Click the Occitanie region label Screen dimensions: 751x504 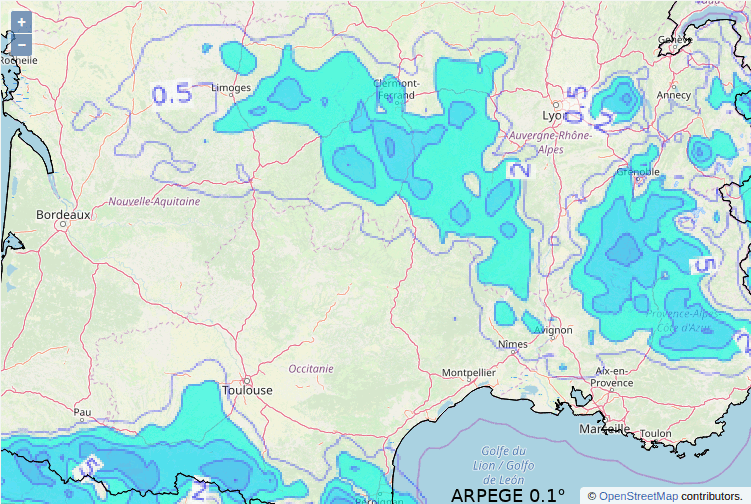point(310,369)
